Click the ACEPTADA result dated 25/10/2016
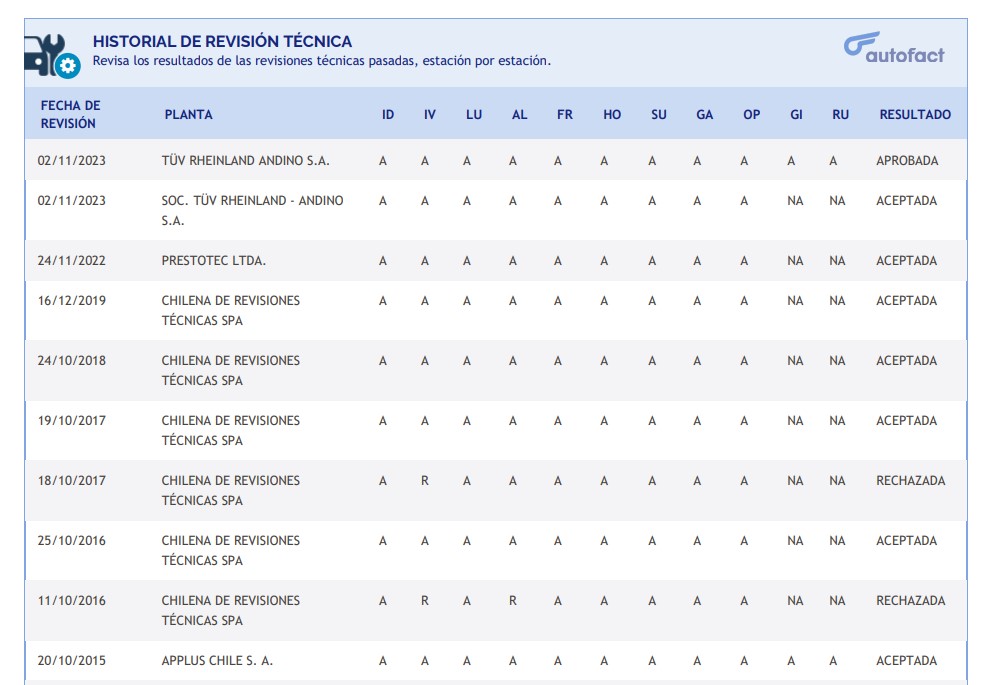The width and height of the screenshot is (988, 685). tap(906, 541)
